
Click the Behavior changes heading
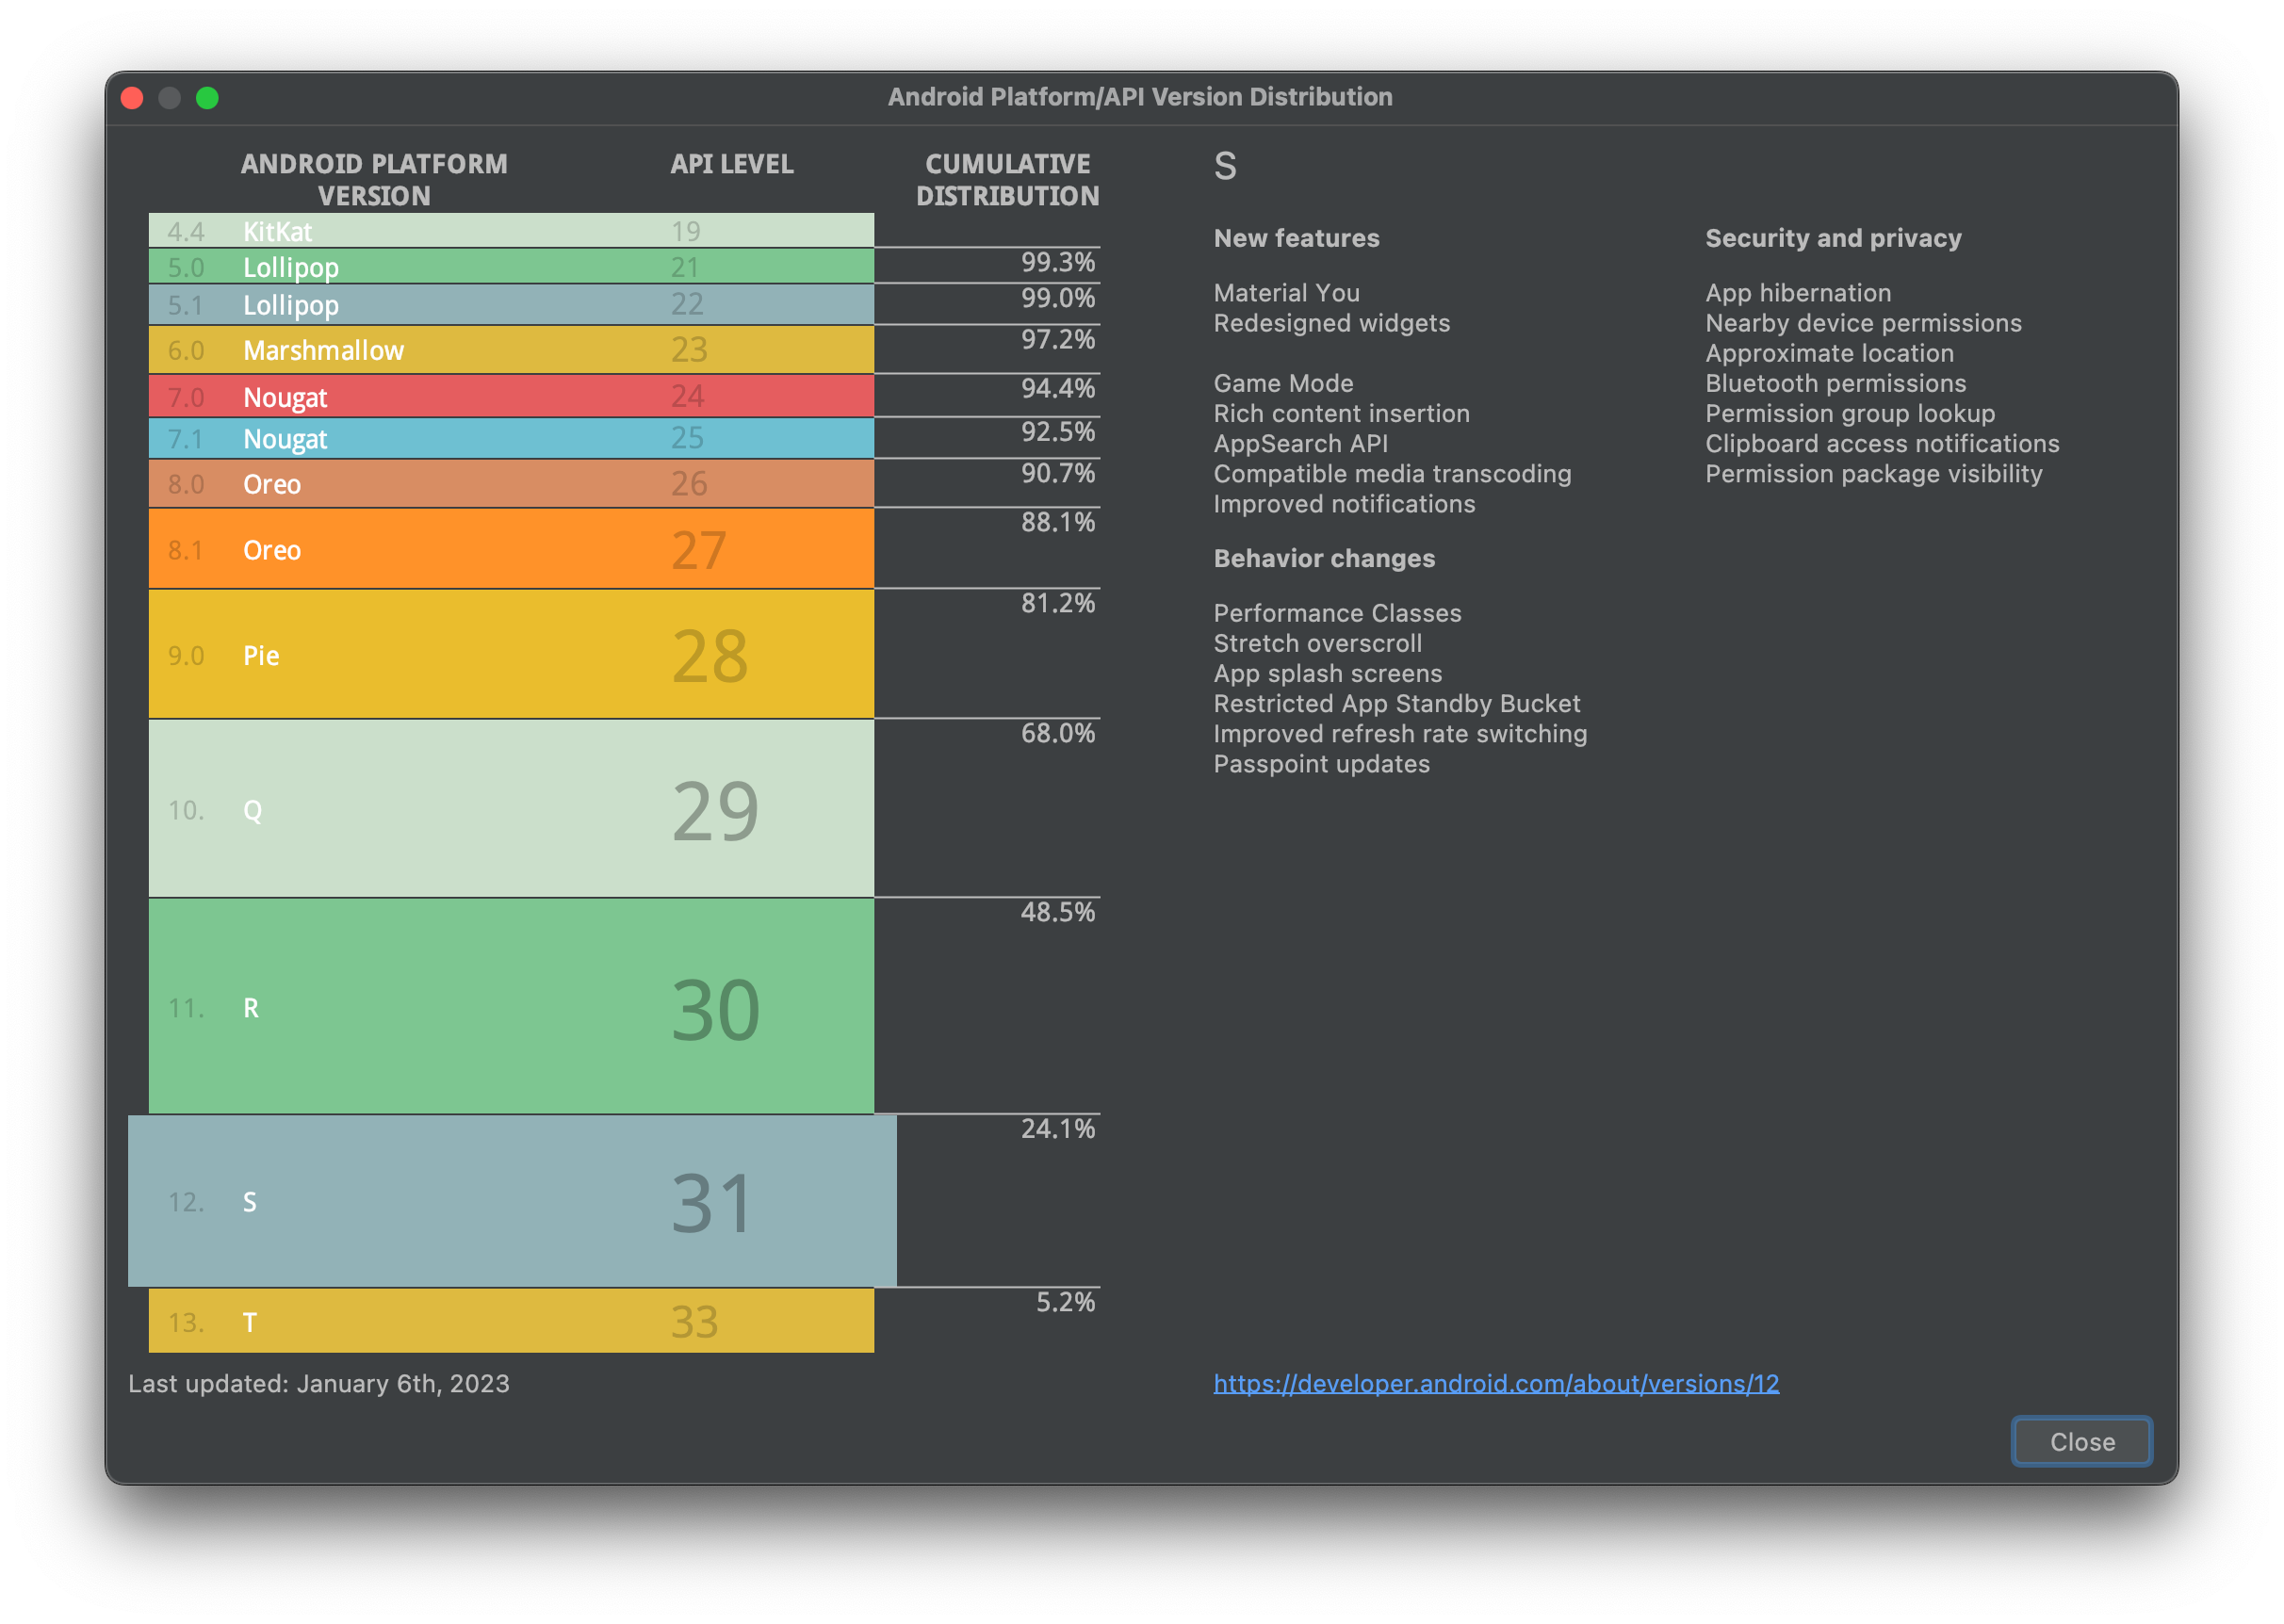pos(1324,558)
